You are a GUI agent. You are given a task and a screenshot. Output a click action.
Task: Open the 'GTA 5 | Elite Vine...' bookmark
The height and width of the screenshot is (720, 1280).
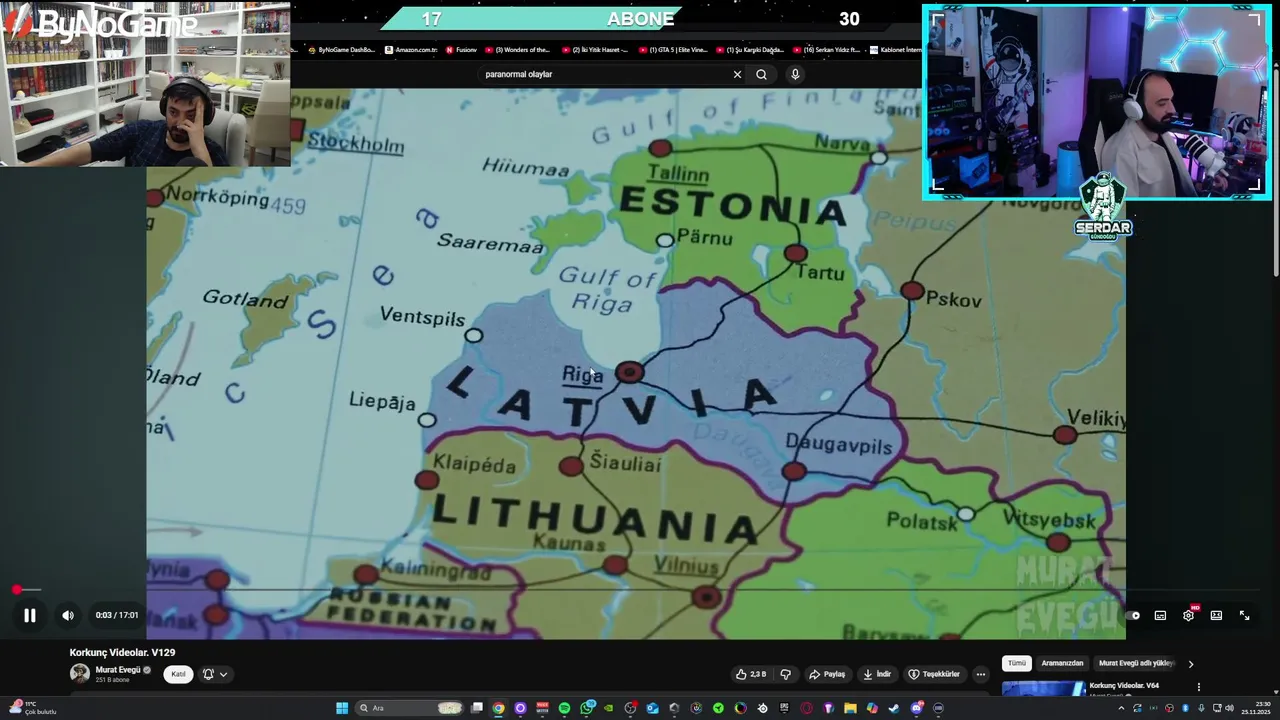point(673,50)
